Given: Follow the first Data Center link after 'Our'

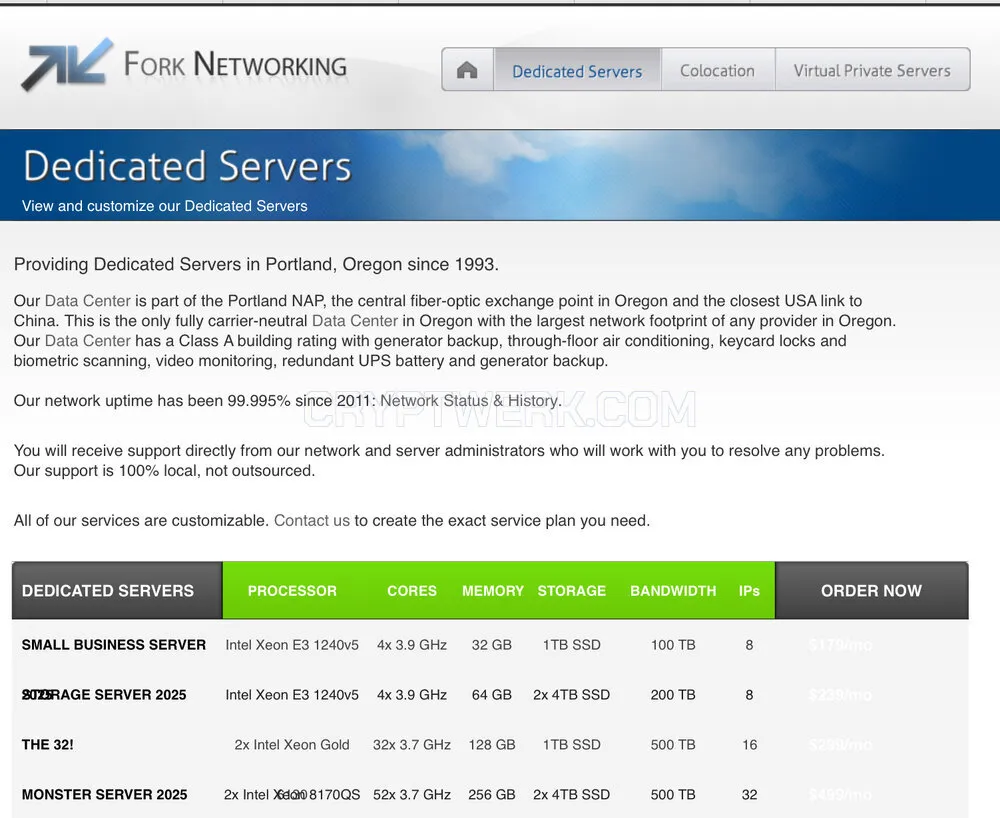Looking at the screenshot, I should [87, 301].
